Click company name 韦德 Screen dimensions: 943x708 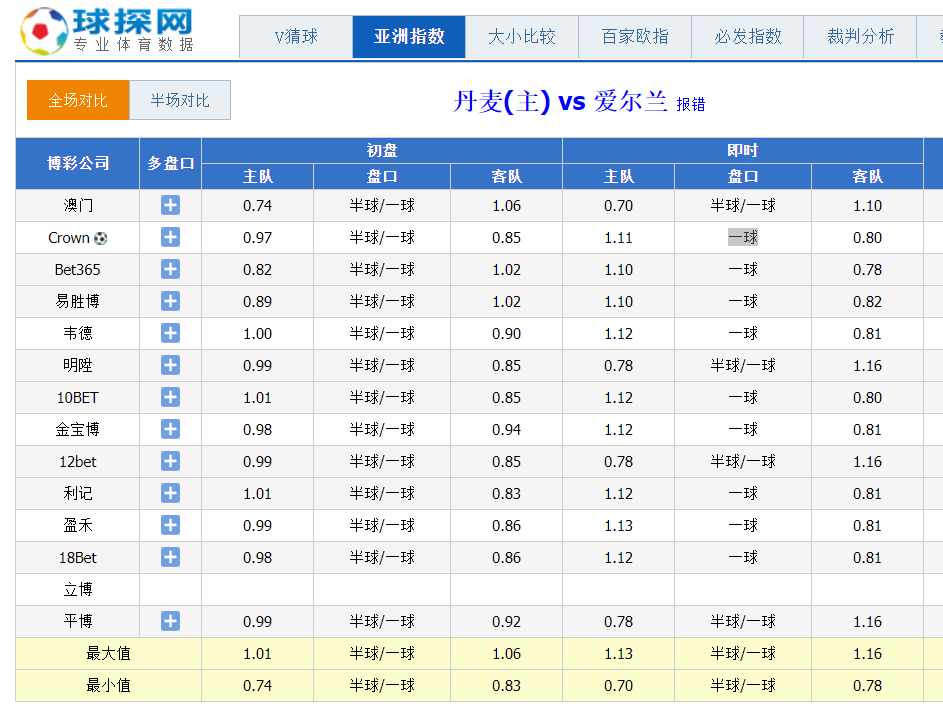coord(78,333)
